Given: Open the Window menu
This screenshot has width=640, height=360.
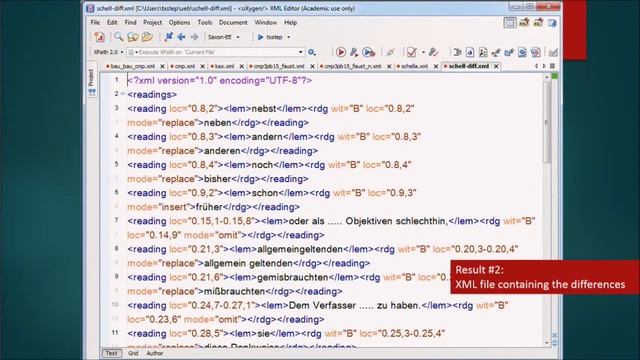Looking at the screenshot, I should (x=265, y=22).
